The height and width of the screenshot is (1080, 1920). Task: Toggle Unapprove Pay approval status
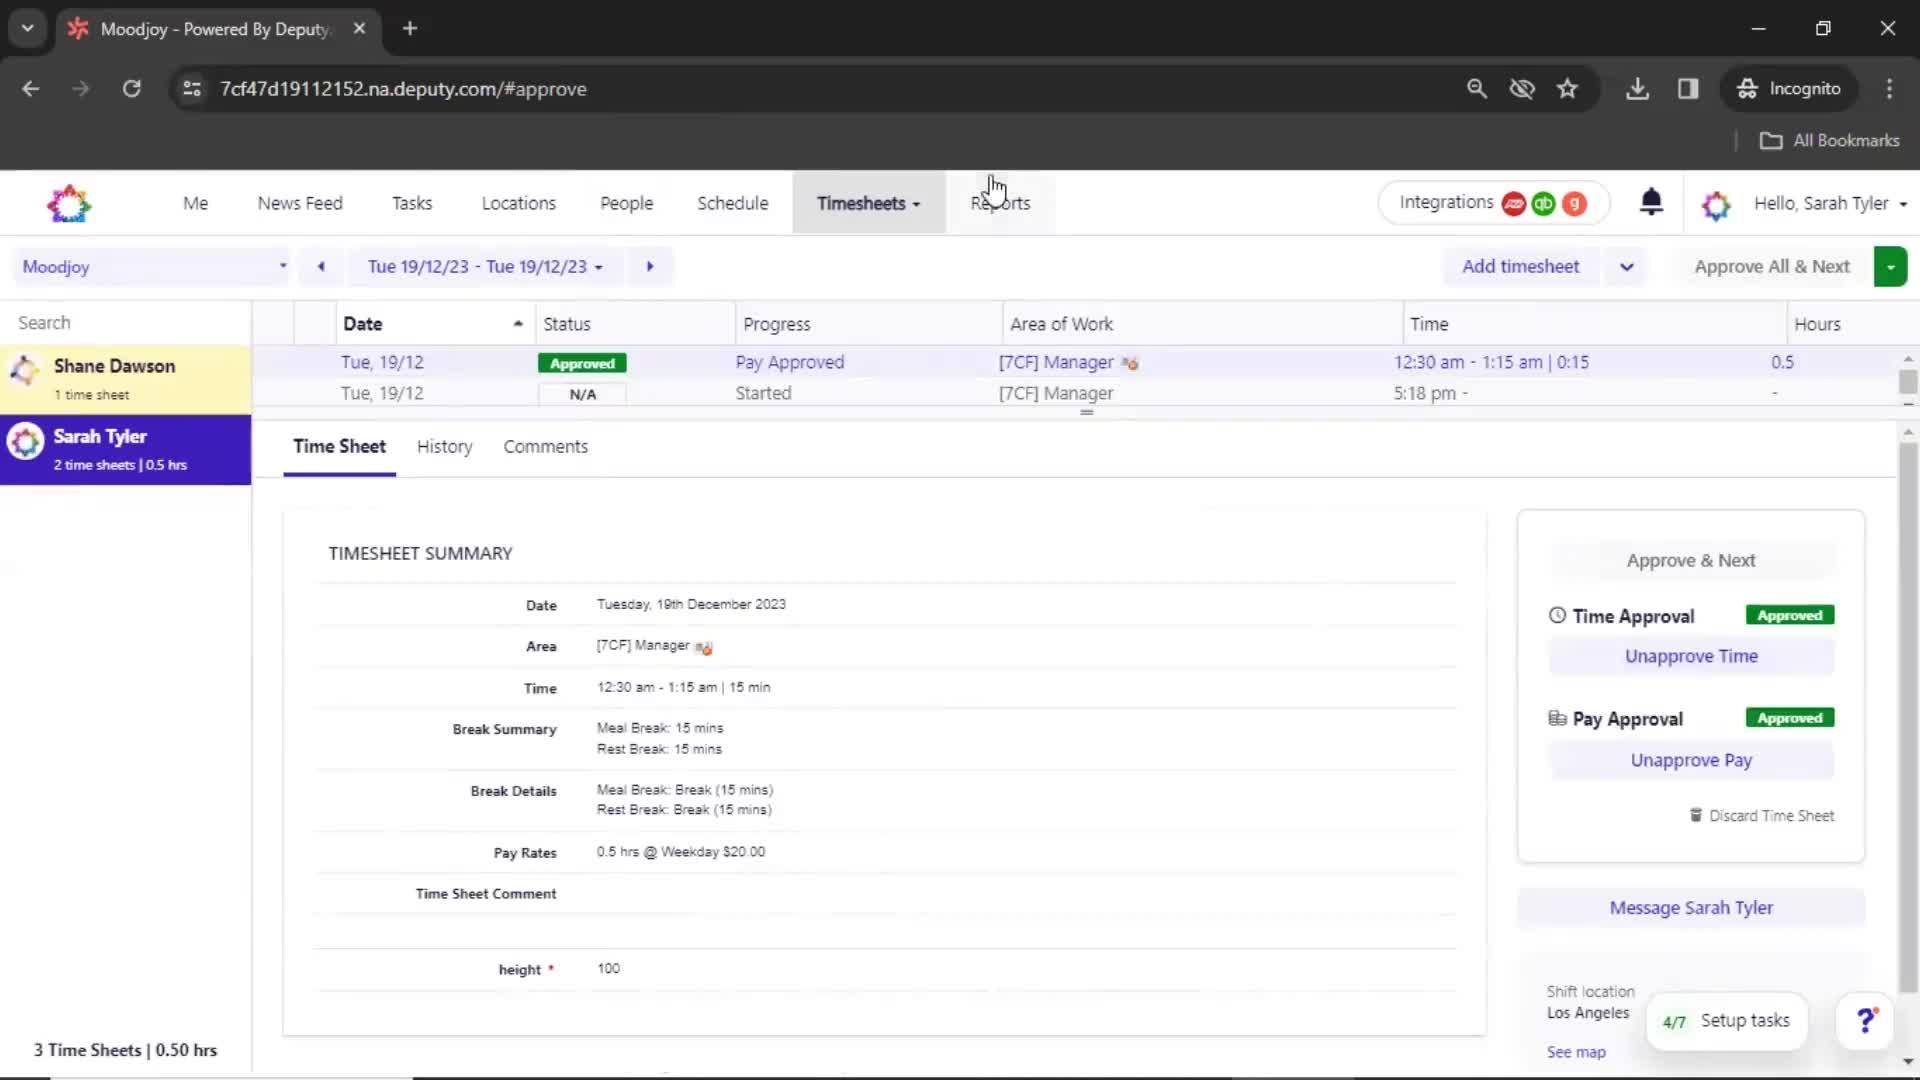[1691, 758]
